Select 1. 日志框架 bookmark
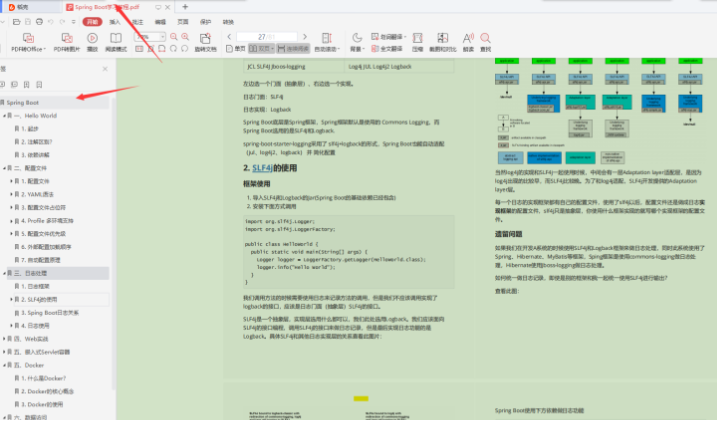Image resolution: width=720 pixels, height=421 pixels. click(x=35, y=286)
